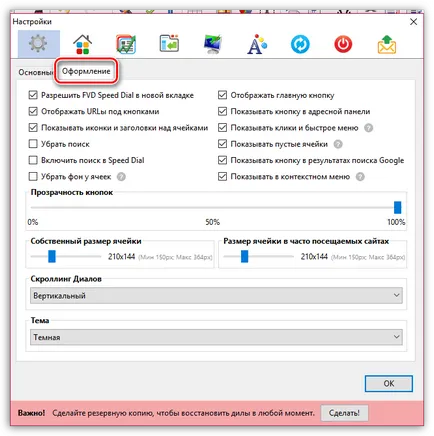Viewport: 434px width, 436px height.
Task: Click help icon next to Показывать пустые ячейки
Action: click(338, 144)
